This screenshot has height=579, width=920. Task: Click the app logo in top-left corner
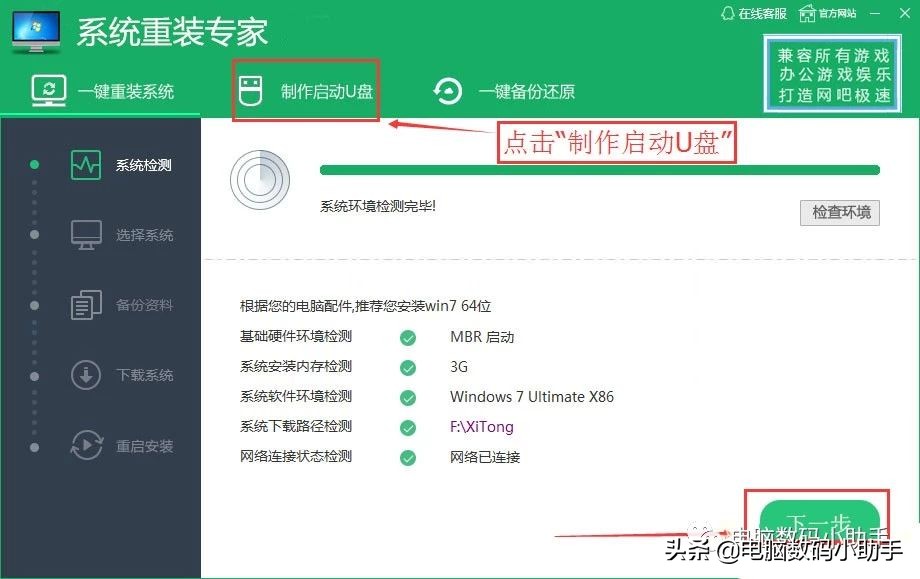pos(35,30)
